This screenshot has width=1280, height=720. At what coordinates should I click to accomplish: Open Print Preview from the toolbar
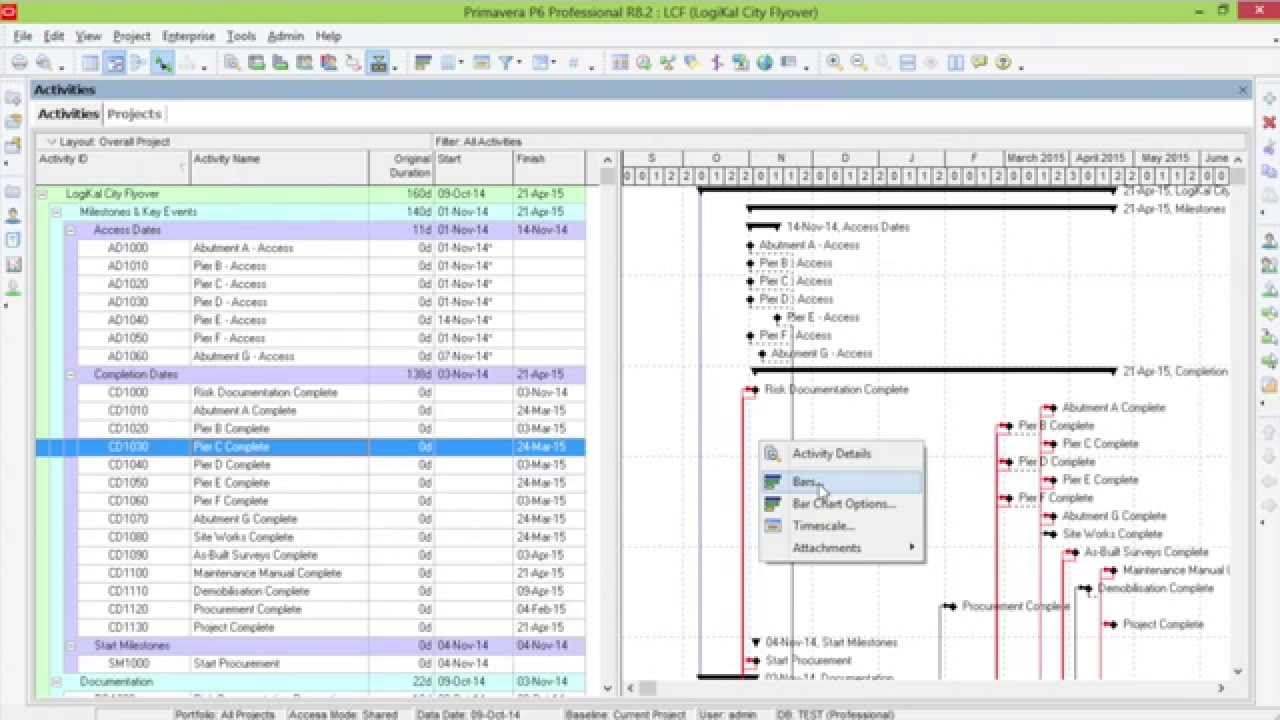[43, 63]
